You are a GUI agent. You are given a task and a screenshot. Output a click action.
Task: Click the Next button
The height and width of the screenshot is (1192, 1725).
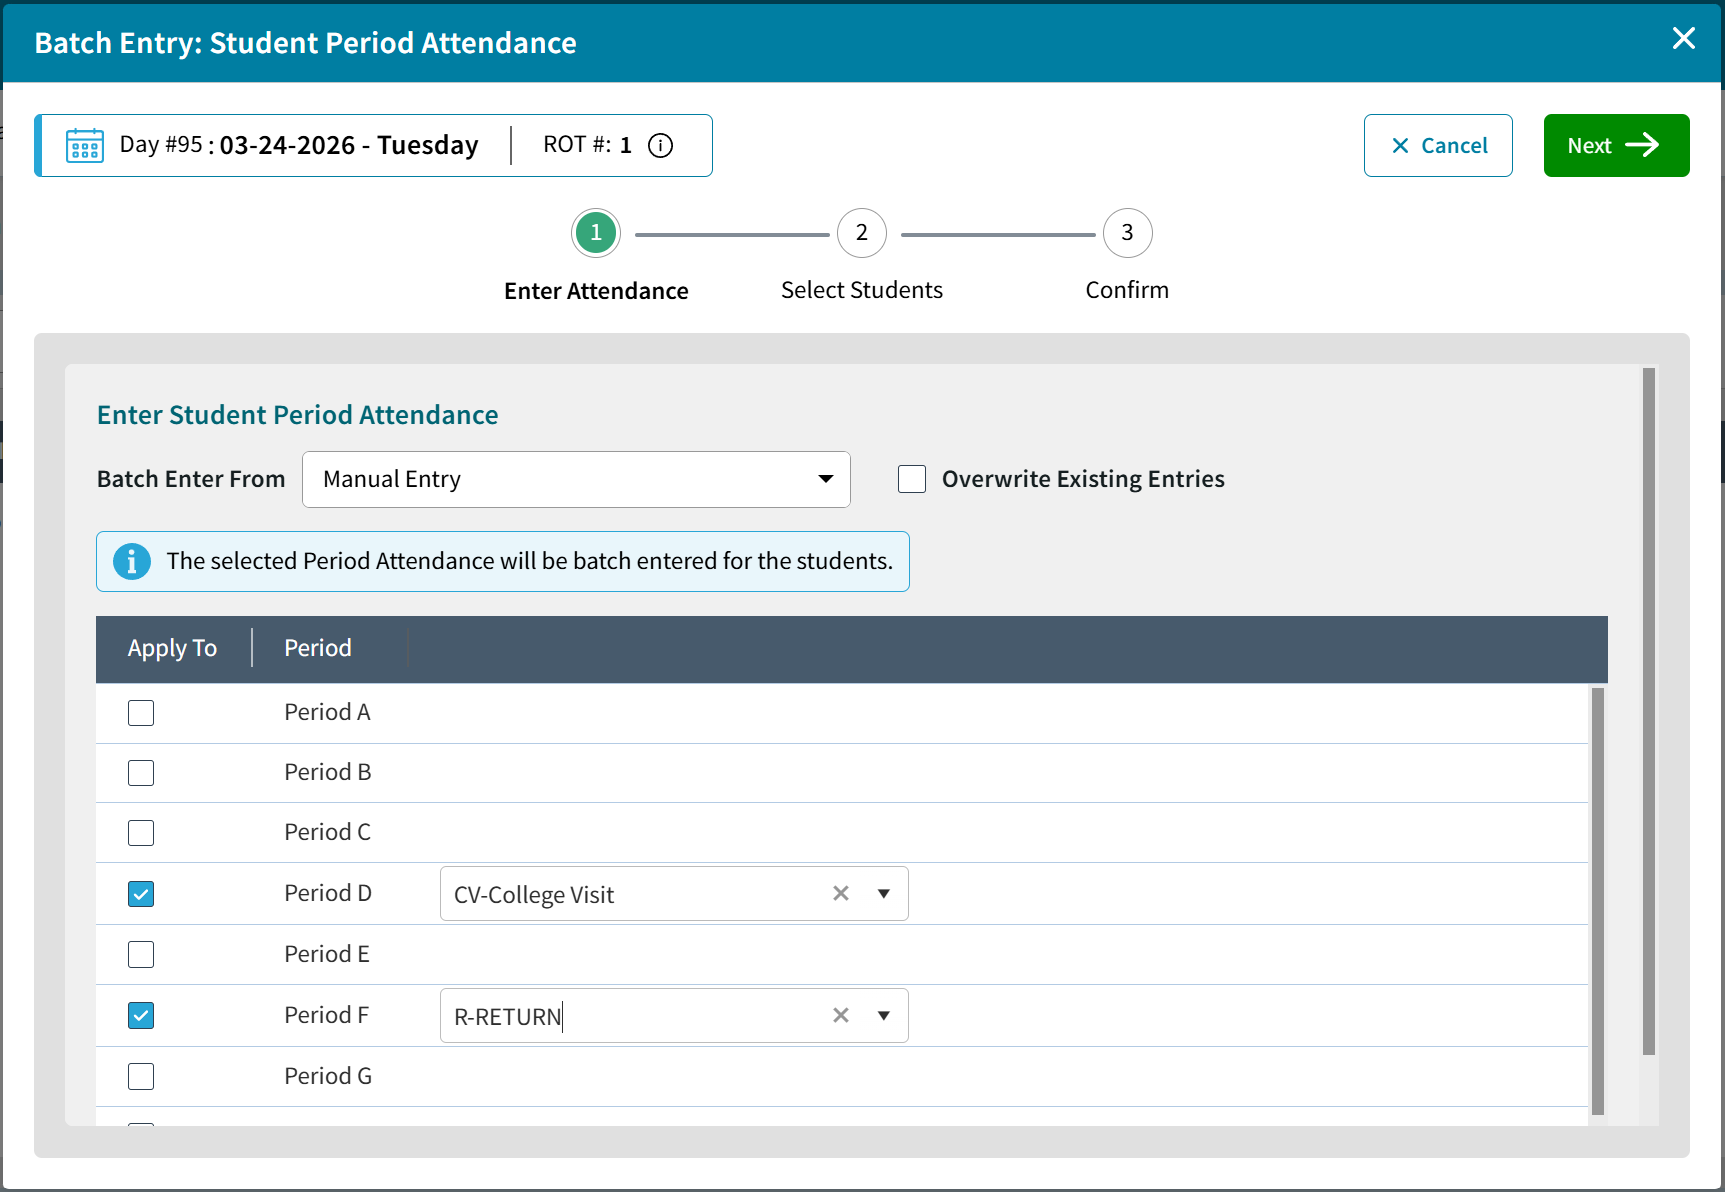(x=1616, y=145)
